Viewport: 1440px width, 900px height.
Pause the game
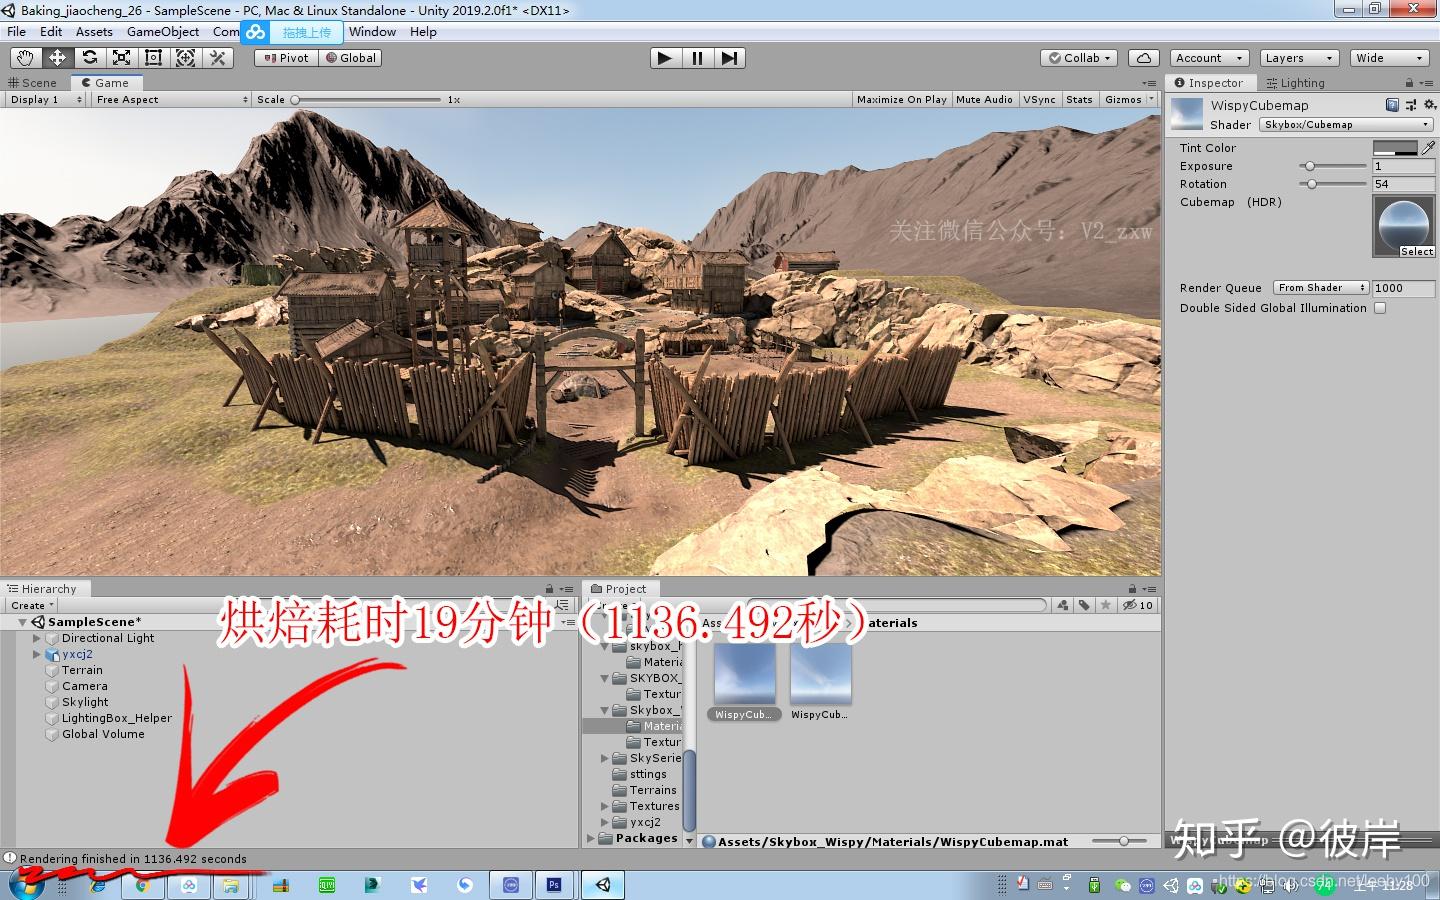(x=697, y=58)
